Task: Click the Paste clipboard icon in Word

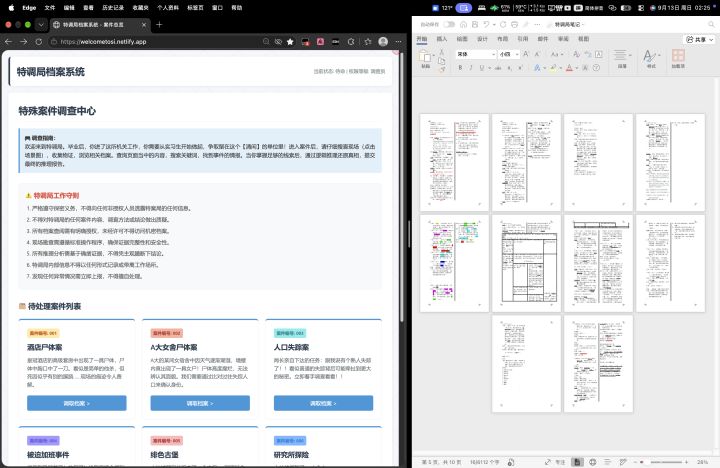Action: [425, 56]
